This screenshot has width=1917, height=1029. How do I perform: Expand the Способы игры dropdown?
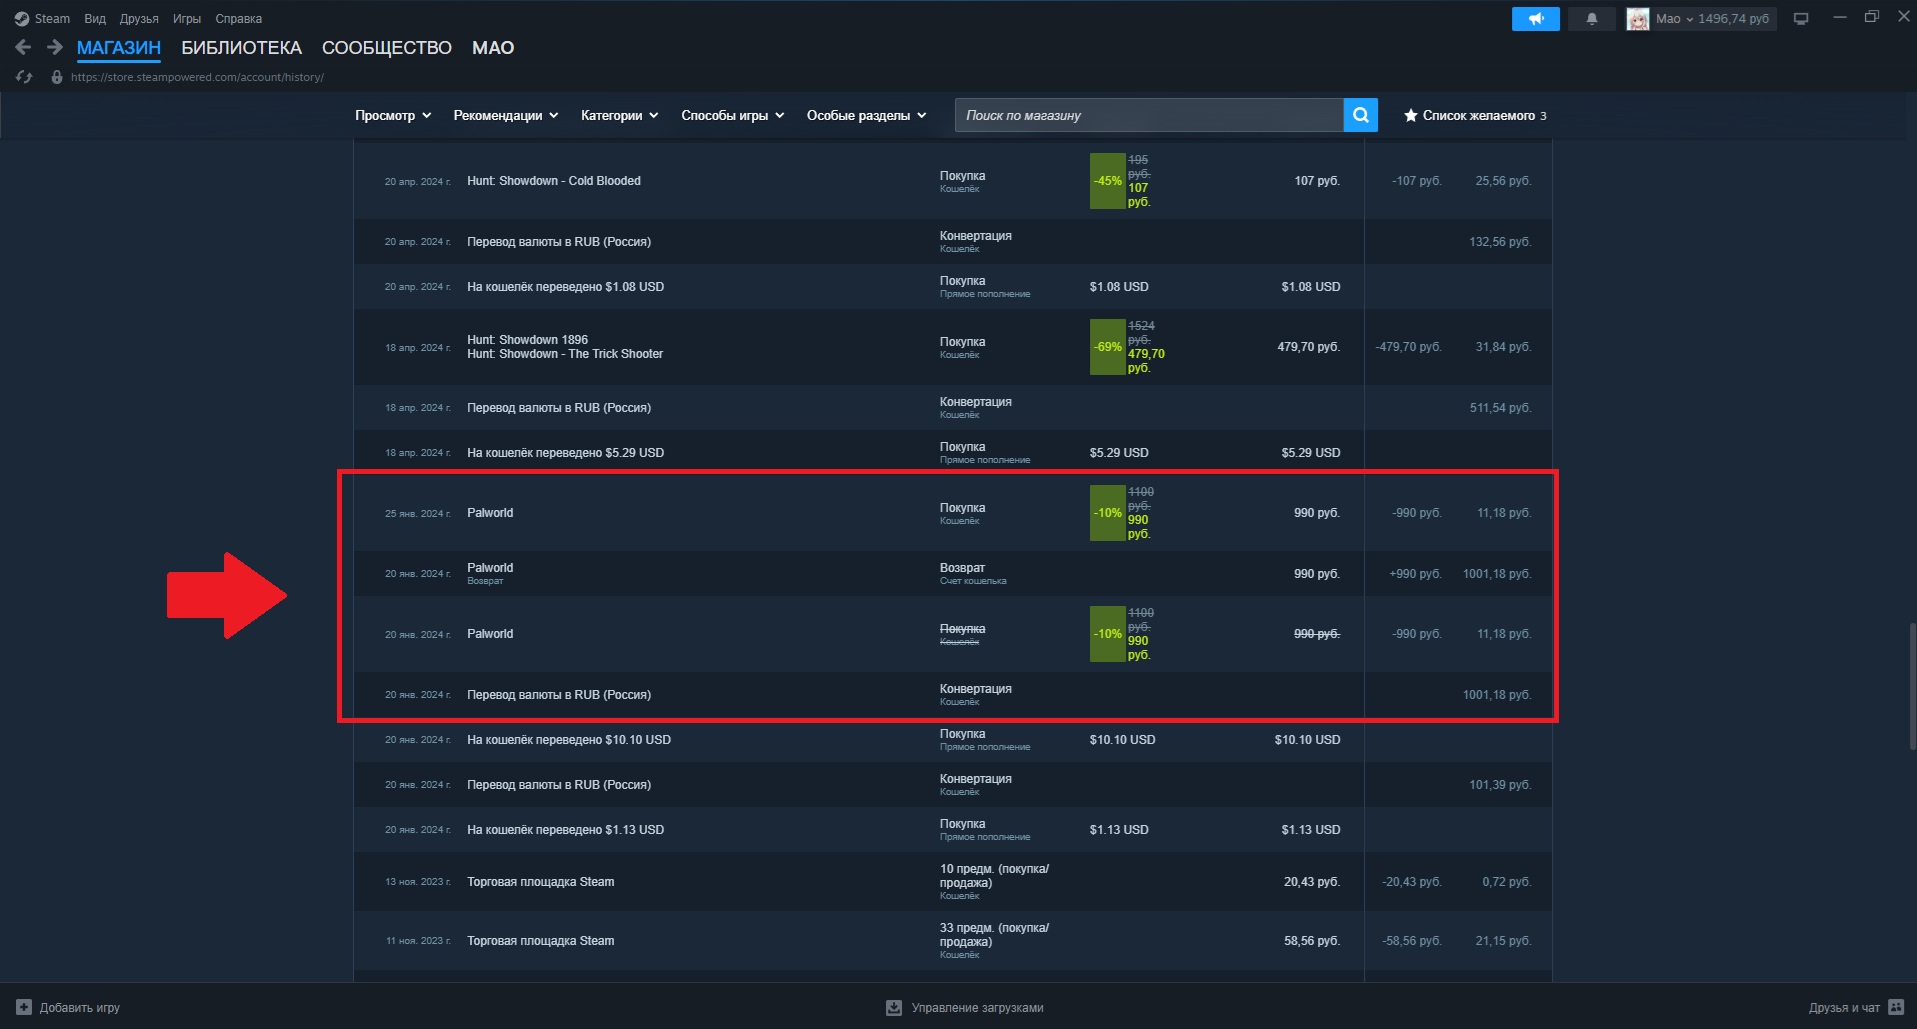click(x=733, y=116)
